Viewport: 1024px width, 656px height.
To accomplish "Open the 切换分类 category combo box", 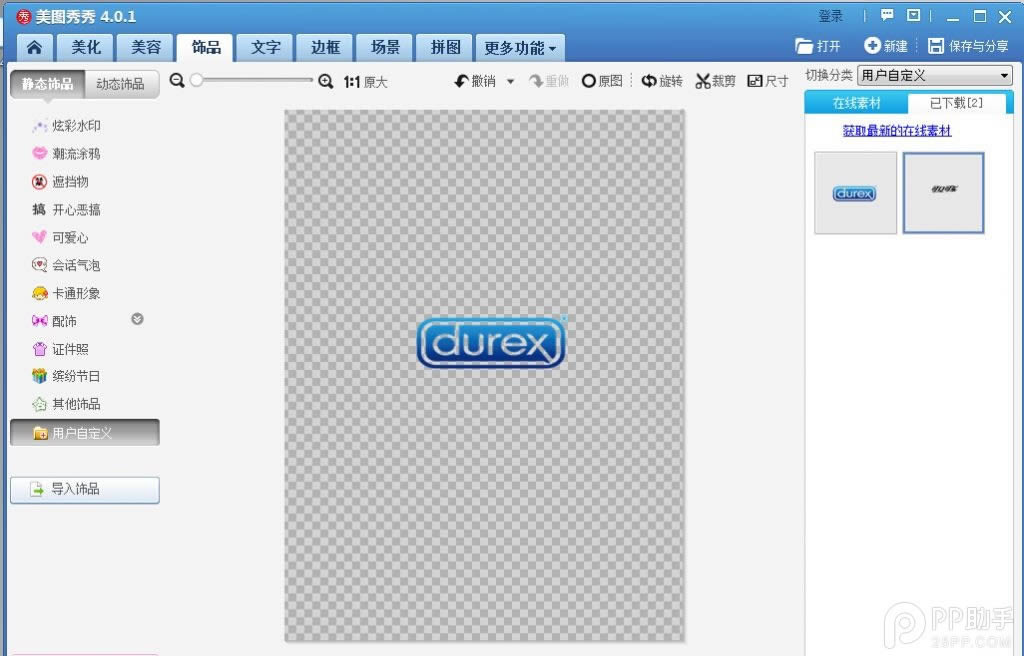I will pyautogui.click(x=935, y=76).
